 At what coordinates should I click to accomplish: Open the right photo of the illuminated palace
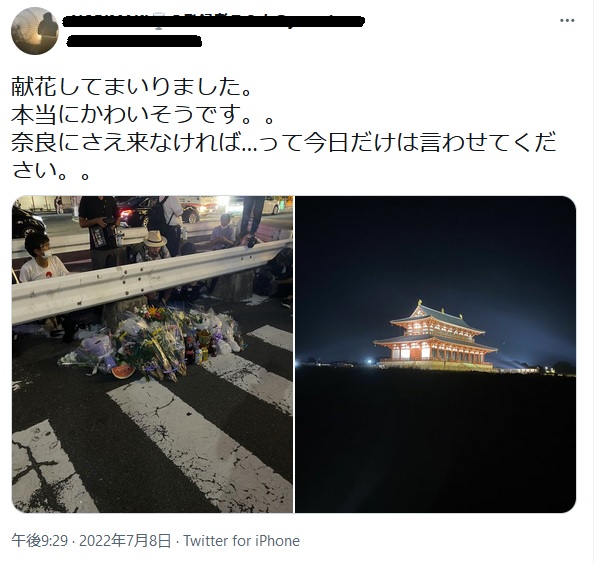click(435, 354)
